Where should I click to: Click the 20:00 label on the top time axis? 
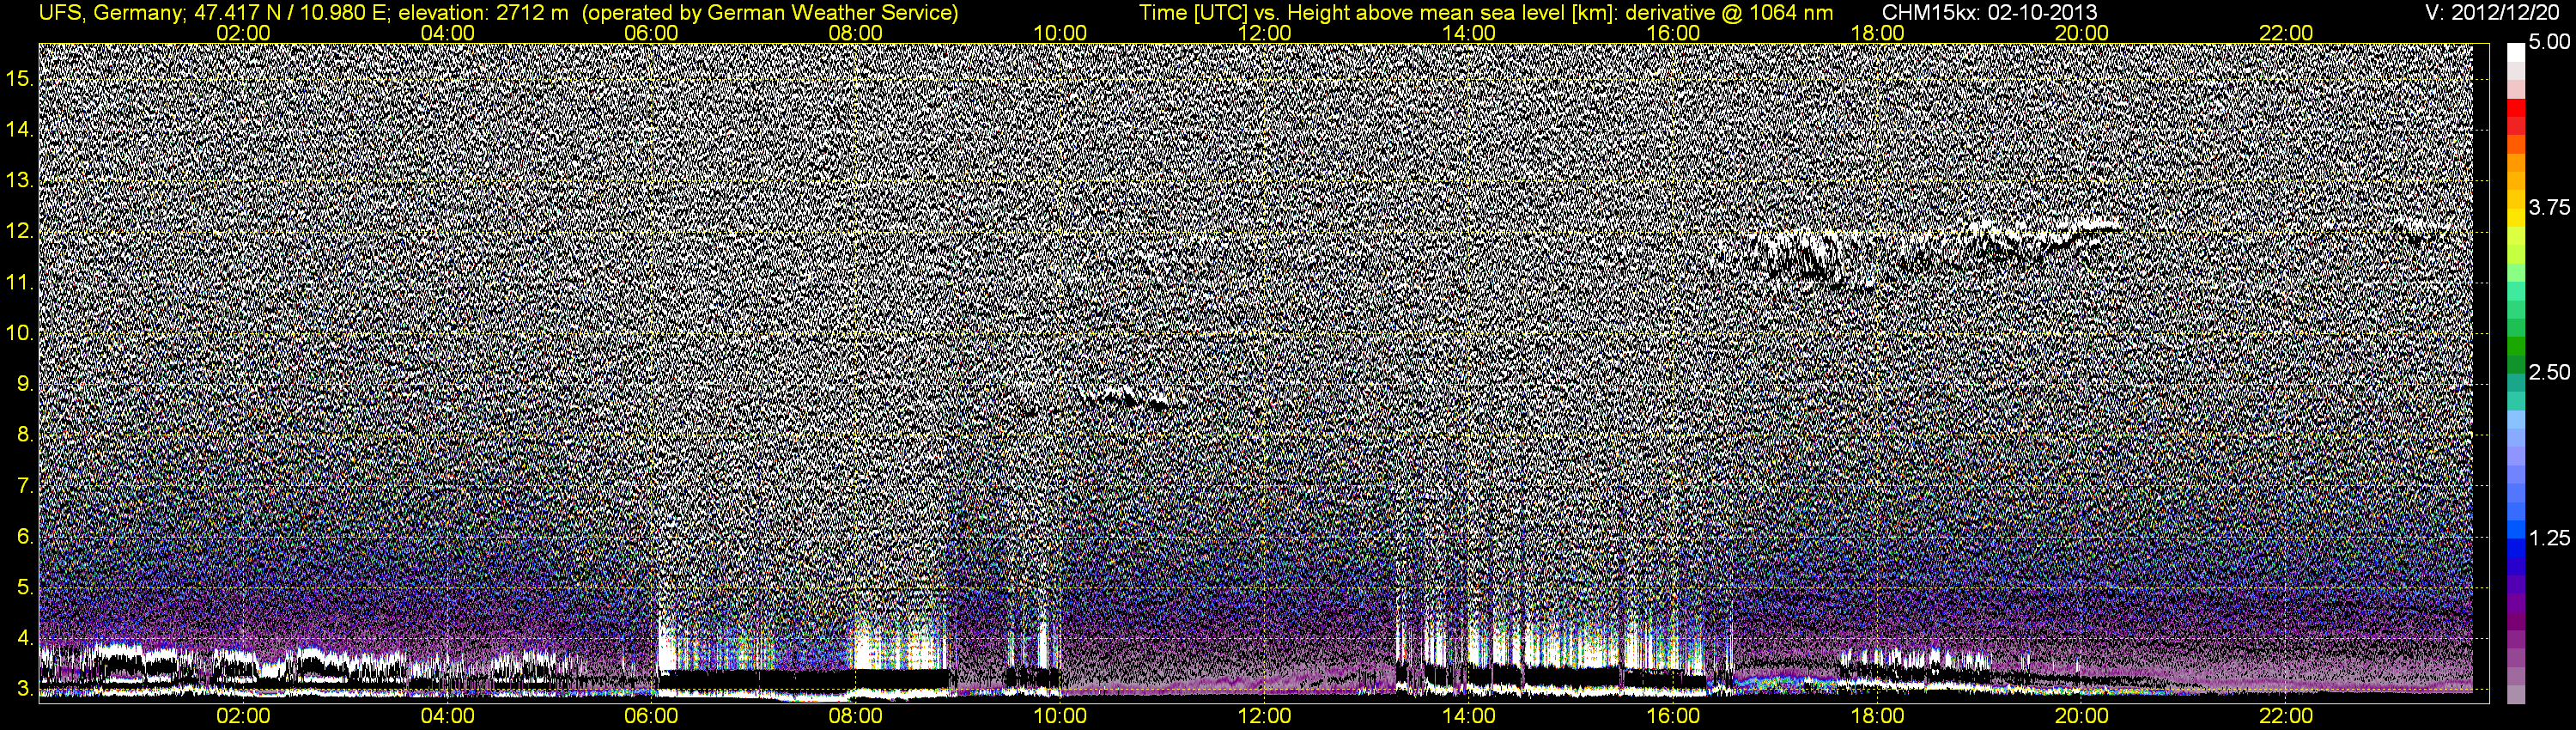coord(2082,33)
